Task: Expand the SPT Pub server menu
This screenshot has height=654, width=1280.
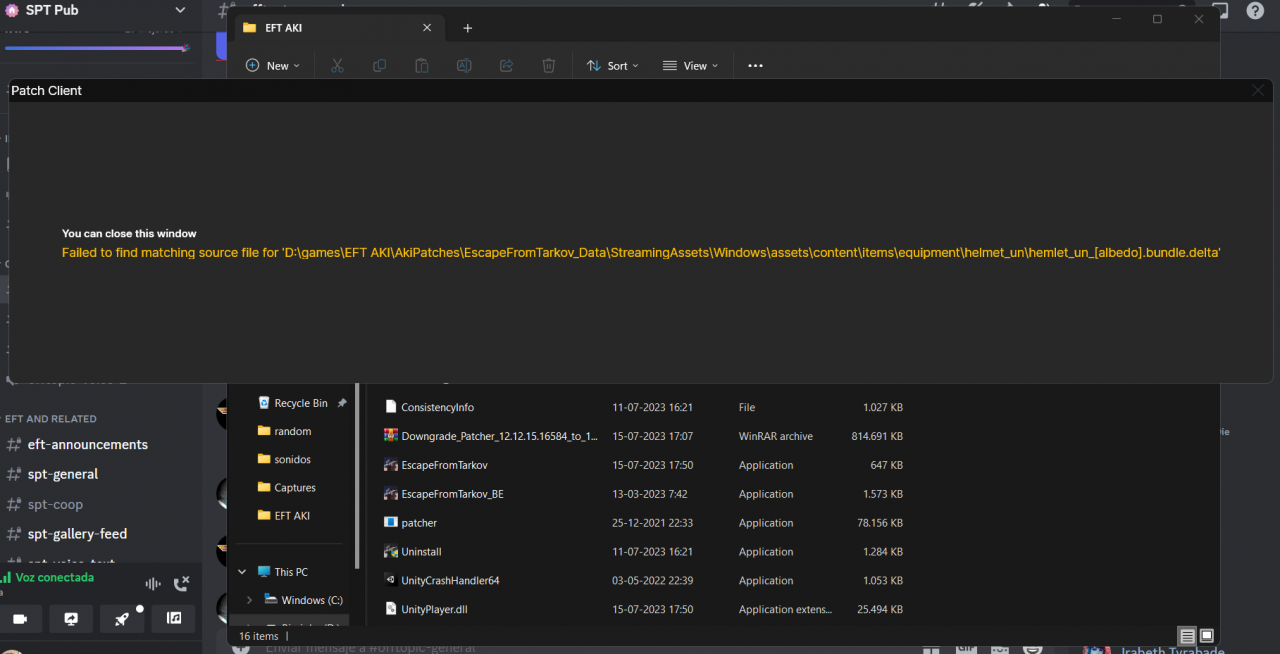Action: pyautogui.click(x=180, y=10)
